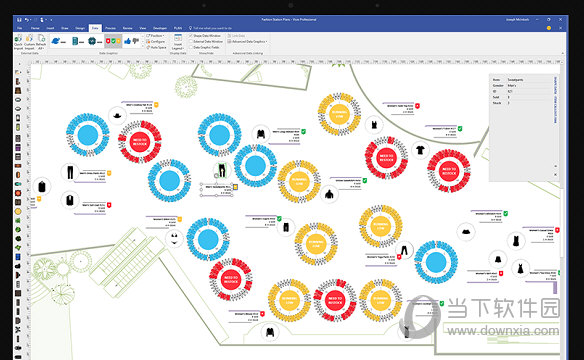
Task: Open the File tab
Action: click(20, 28)
